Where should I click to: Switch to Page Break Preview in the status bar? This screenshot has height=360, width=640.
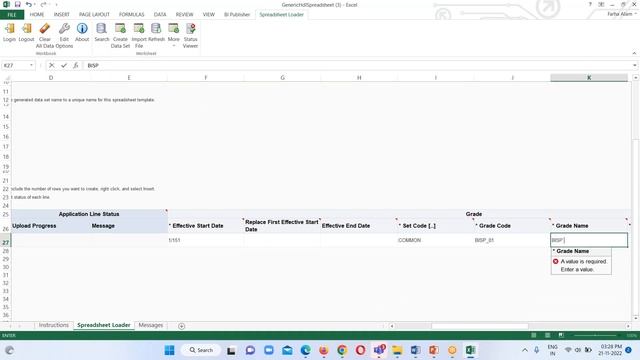click(561, 335)
